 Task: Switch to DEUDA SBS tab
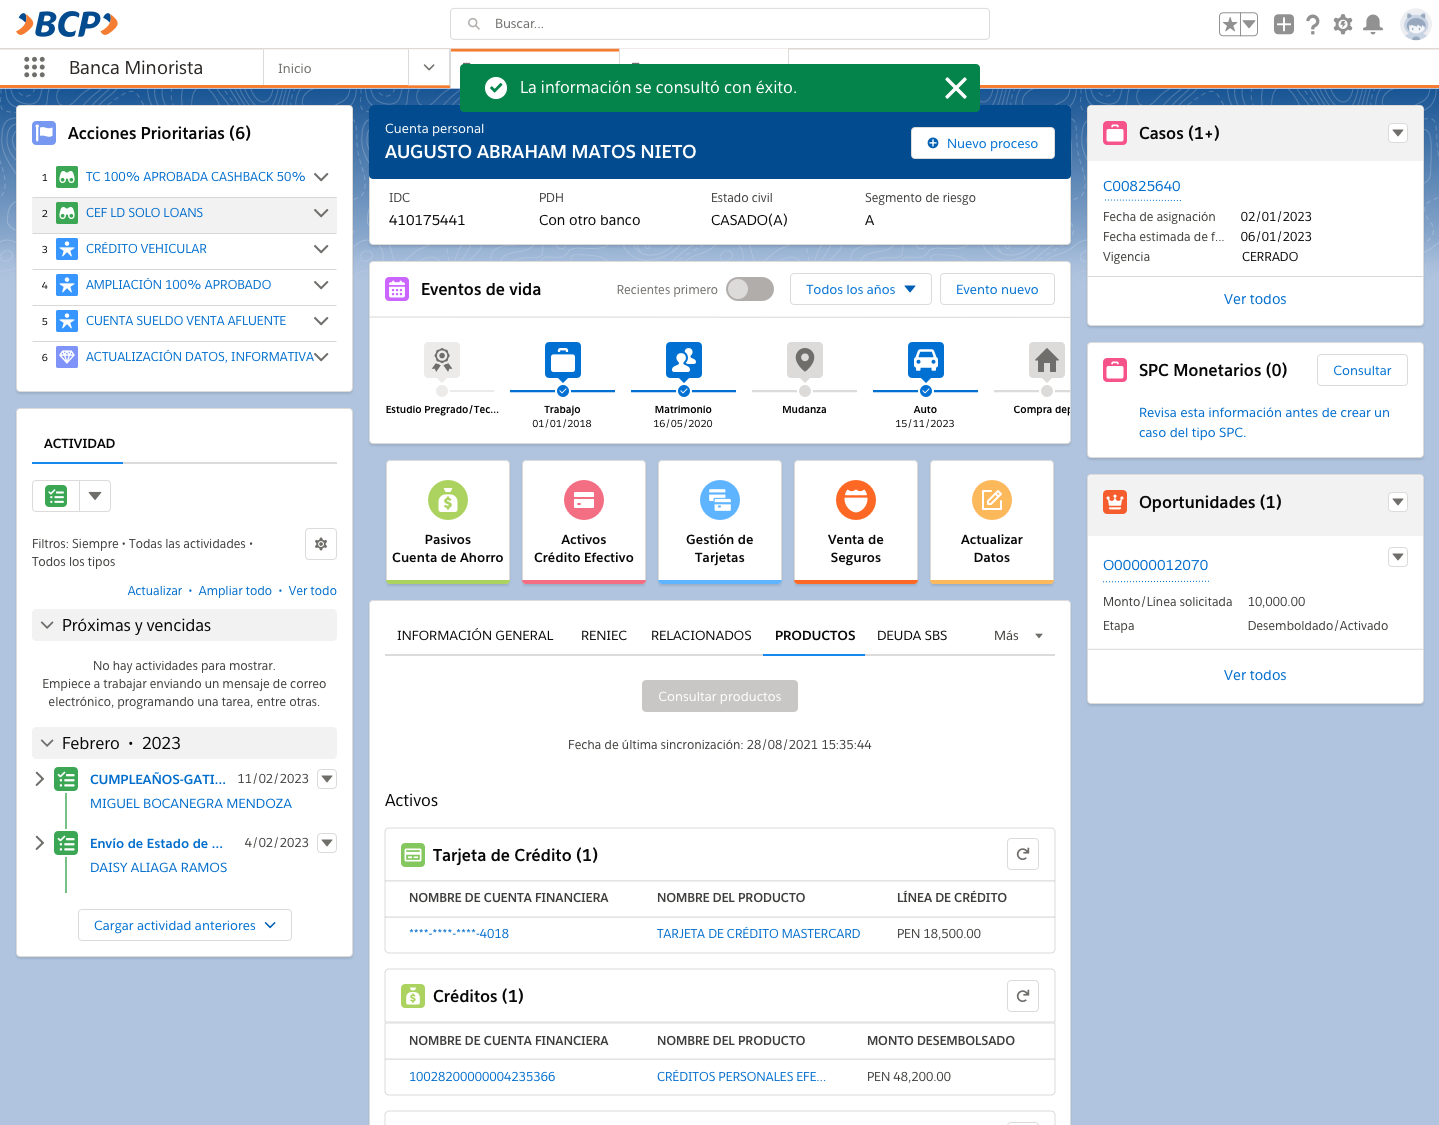click(x=912, y=635)
